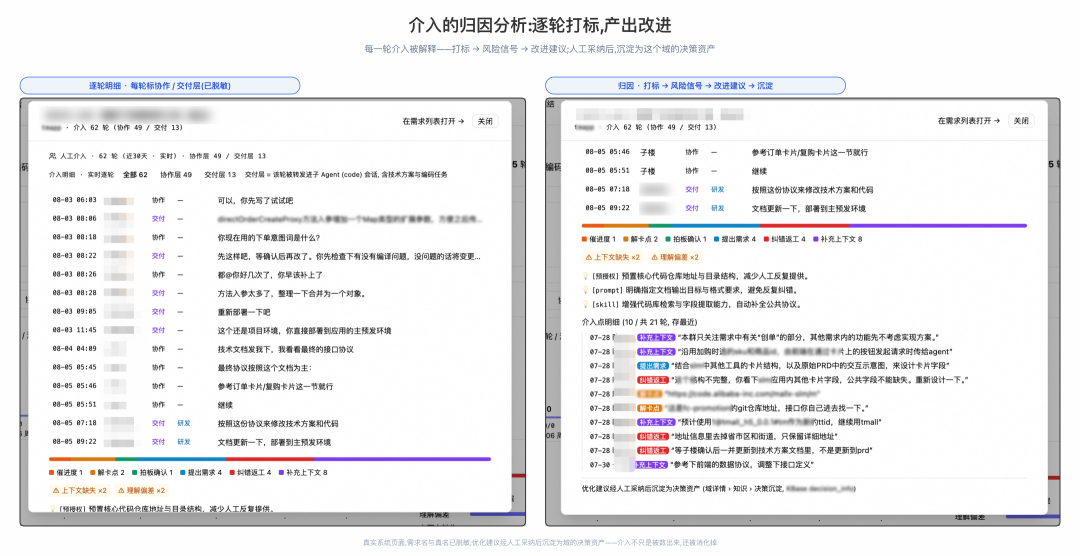This screenshot has height=556, width=1080.
Task: Click the 归因 · 打标 → 风险信号 pill header
Action: click(x=695, y=85)
